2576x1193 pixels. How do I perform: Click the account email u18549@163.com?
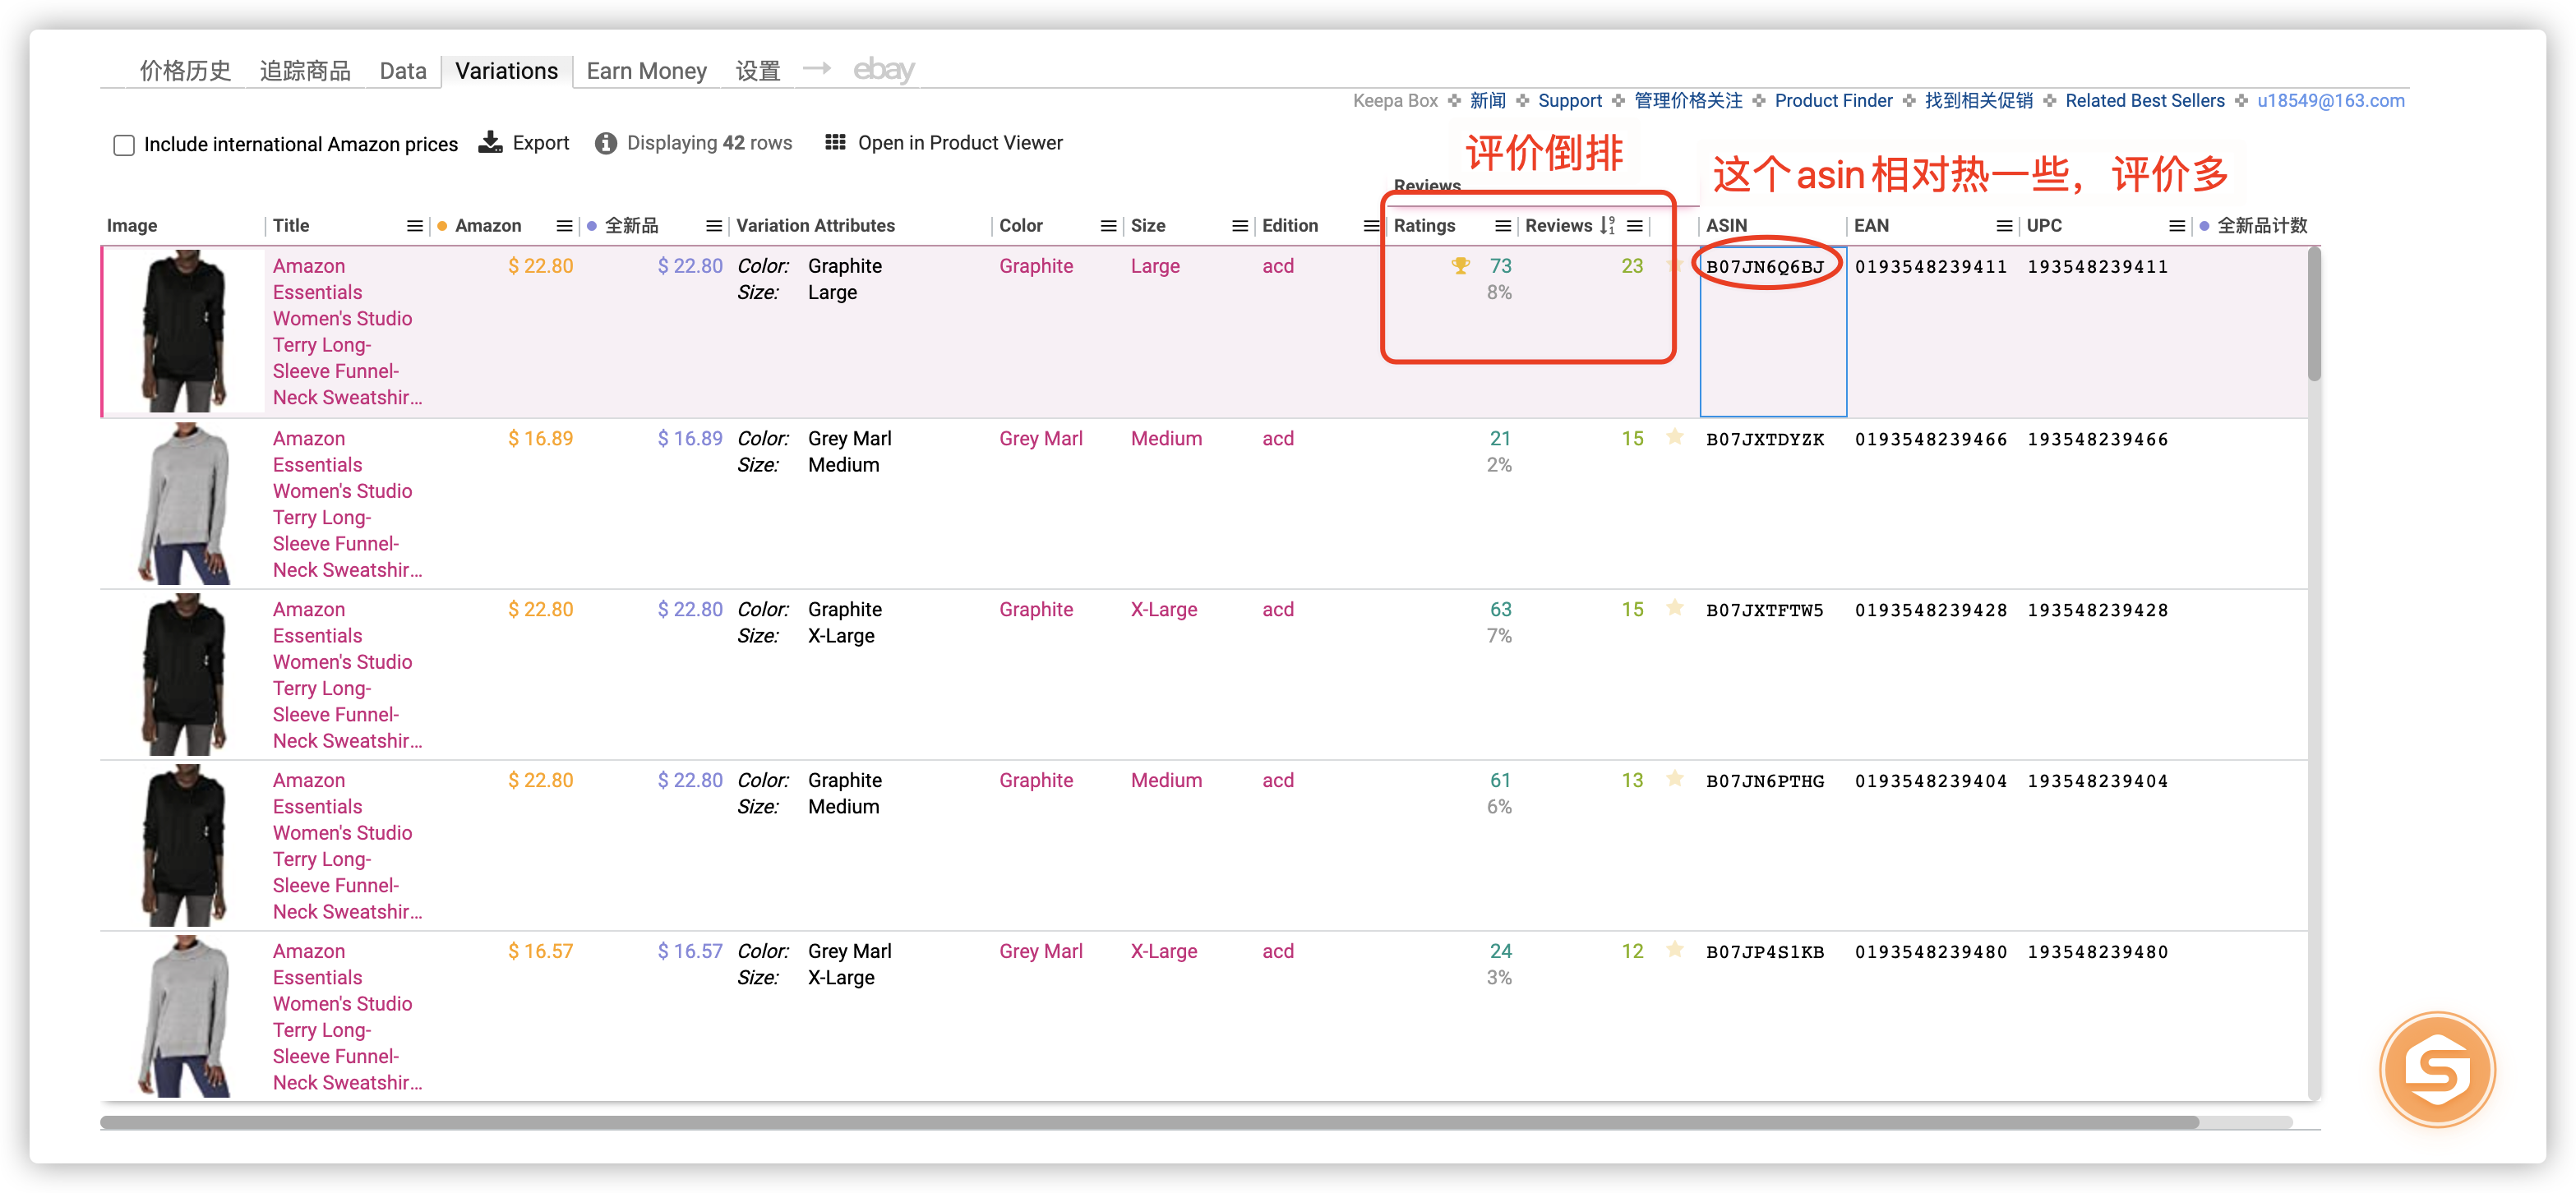(2331, 101)
